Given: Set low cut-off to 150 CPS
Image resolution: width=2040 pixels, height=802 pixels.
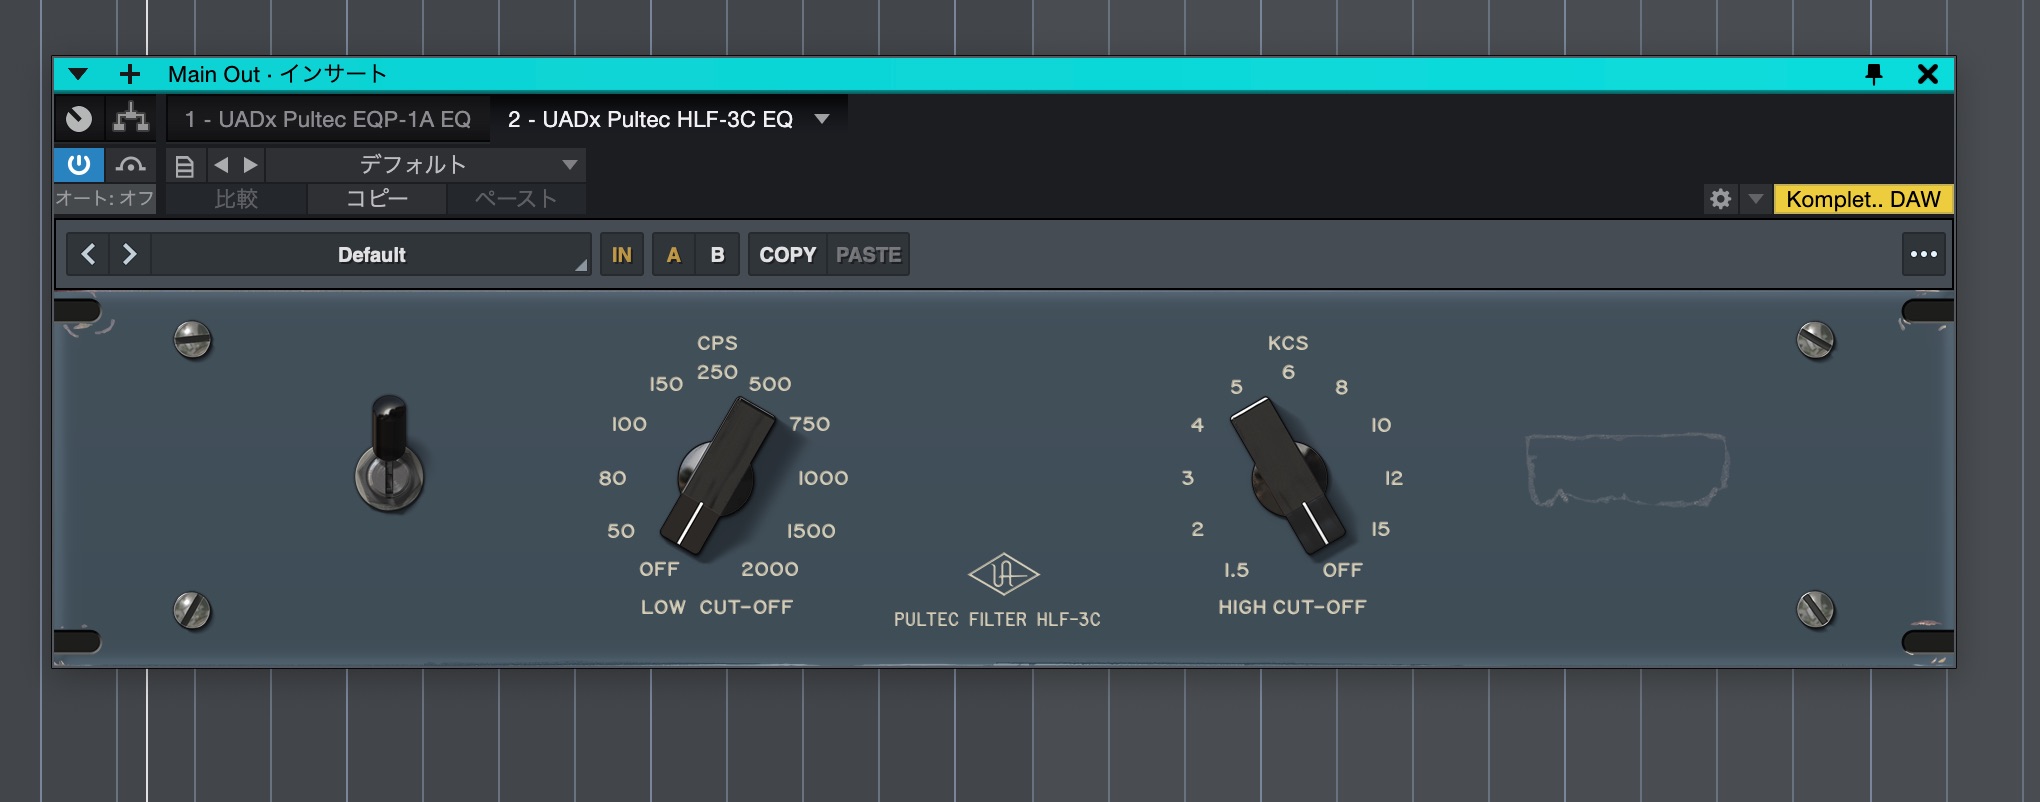Looking at the screenshot, I should click(666, 384).
